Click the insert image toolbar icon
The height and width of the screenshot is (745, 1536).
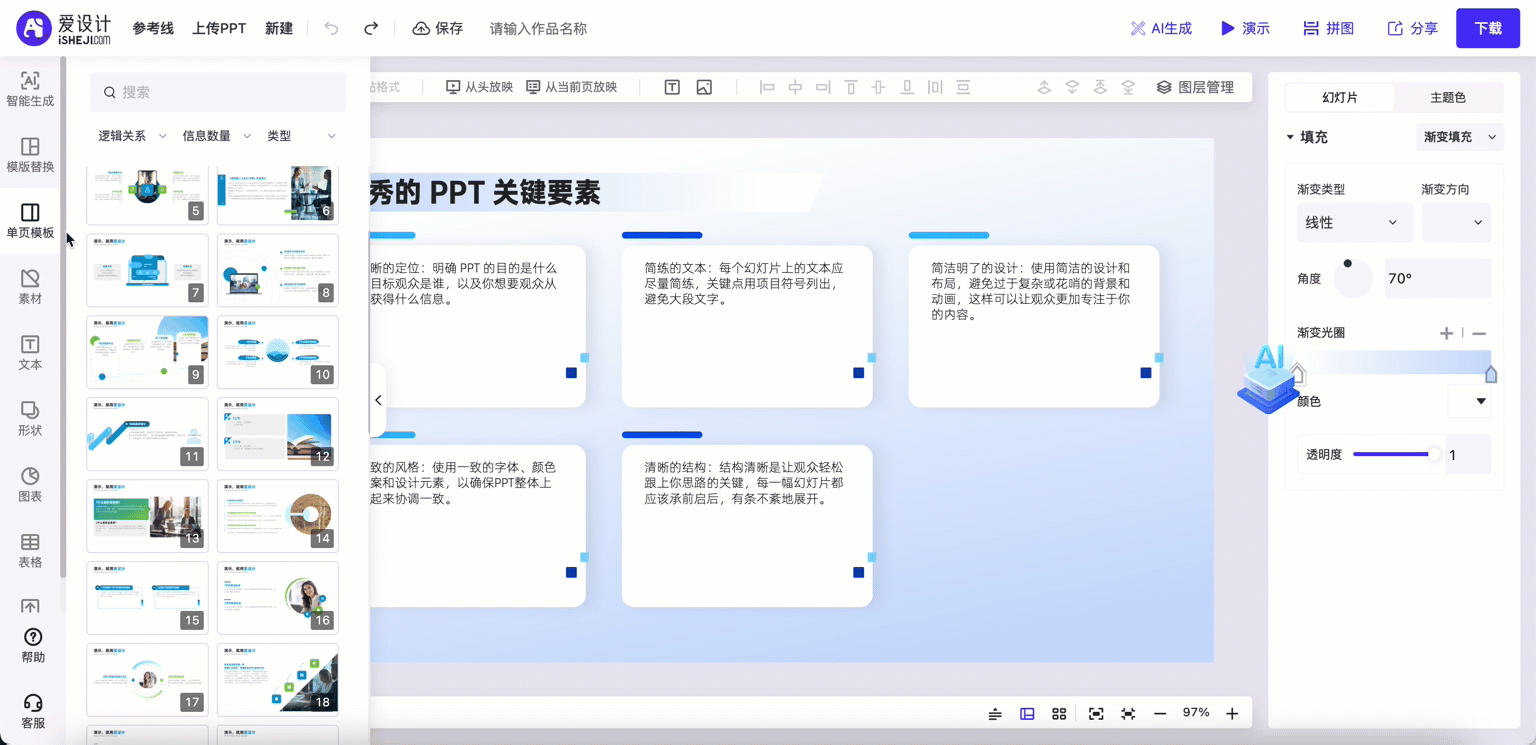[704, 87]
